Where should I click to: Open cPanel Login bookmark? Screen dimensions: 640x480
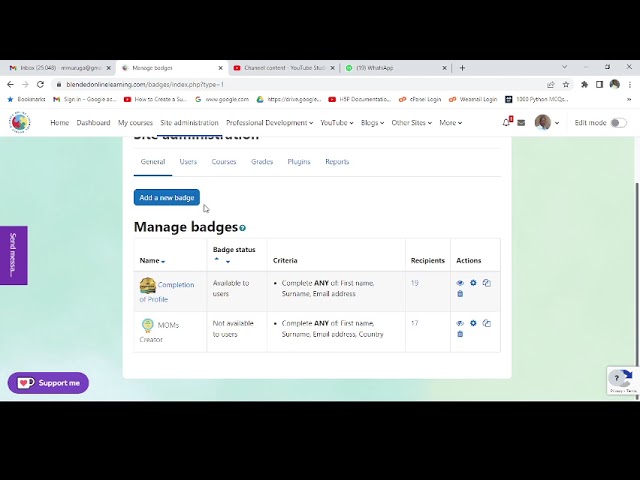pos(420,99)
